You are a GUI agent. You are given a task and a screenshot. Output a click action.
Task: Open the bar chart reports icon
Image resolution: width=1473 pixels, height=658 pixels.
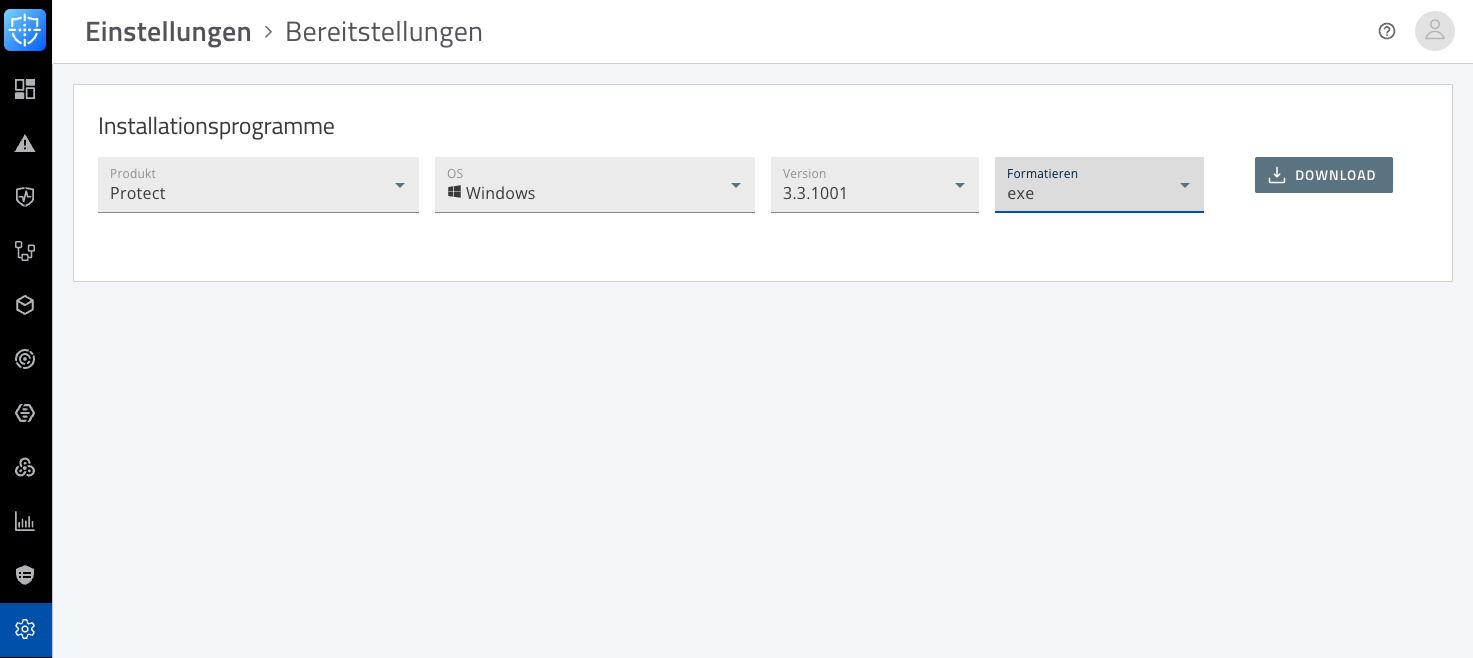pyautogui.click(x=25, y=521)
